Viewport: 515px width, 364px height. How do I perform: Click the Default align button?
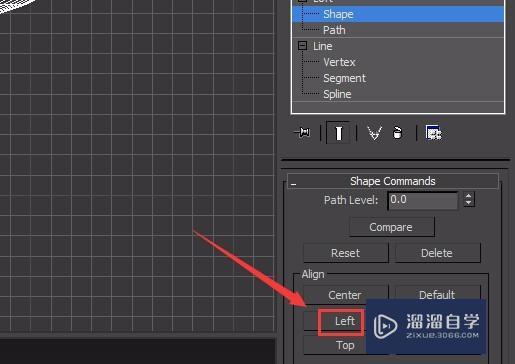coord(437,293)
